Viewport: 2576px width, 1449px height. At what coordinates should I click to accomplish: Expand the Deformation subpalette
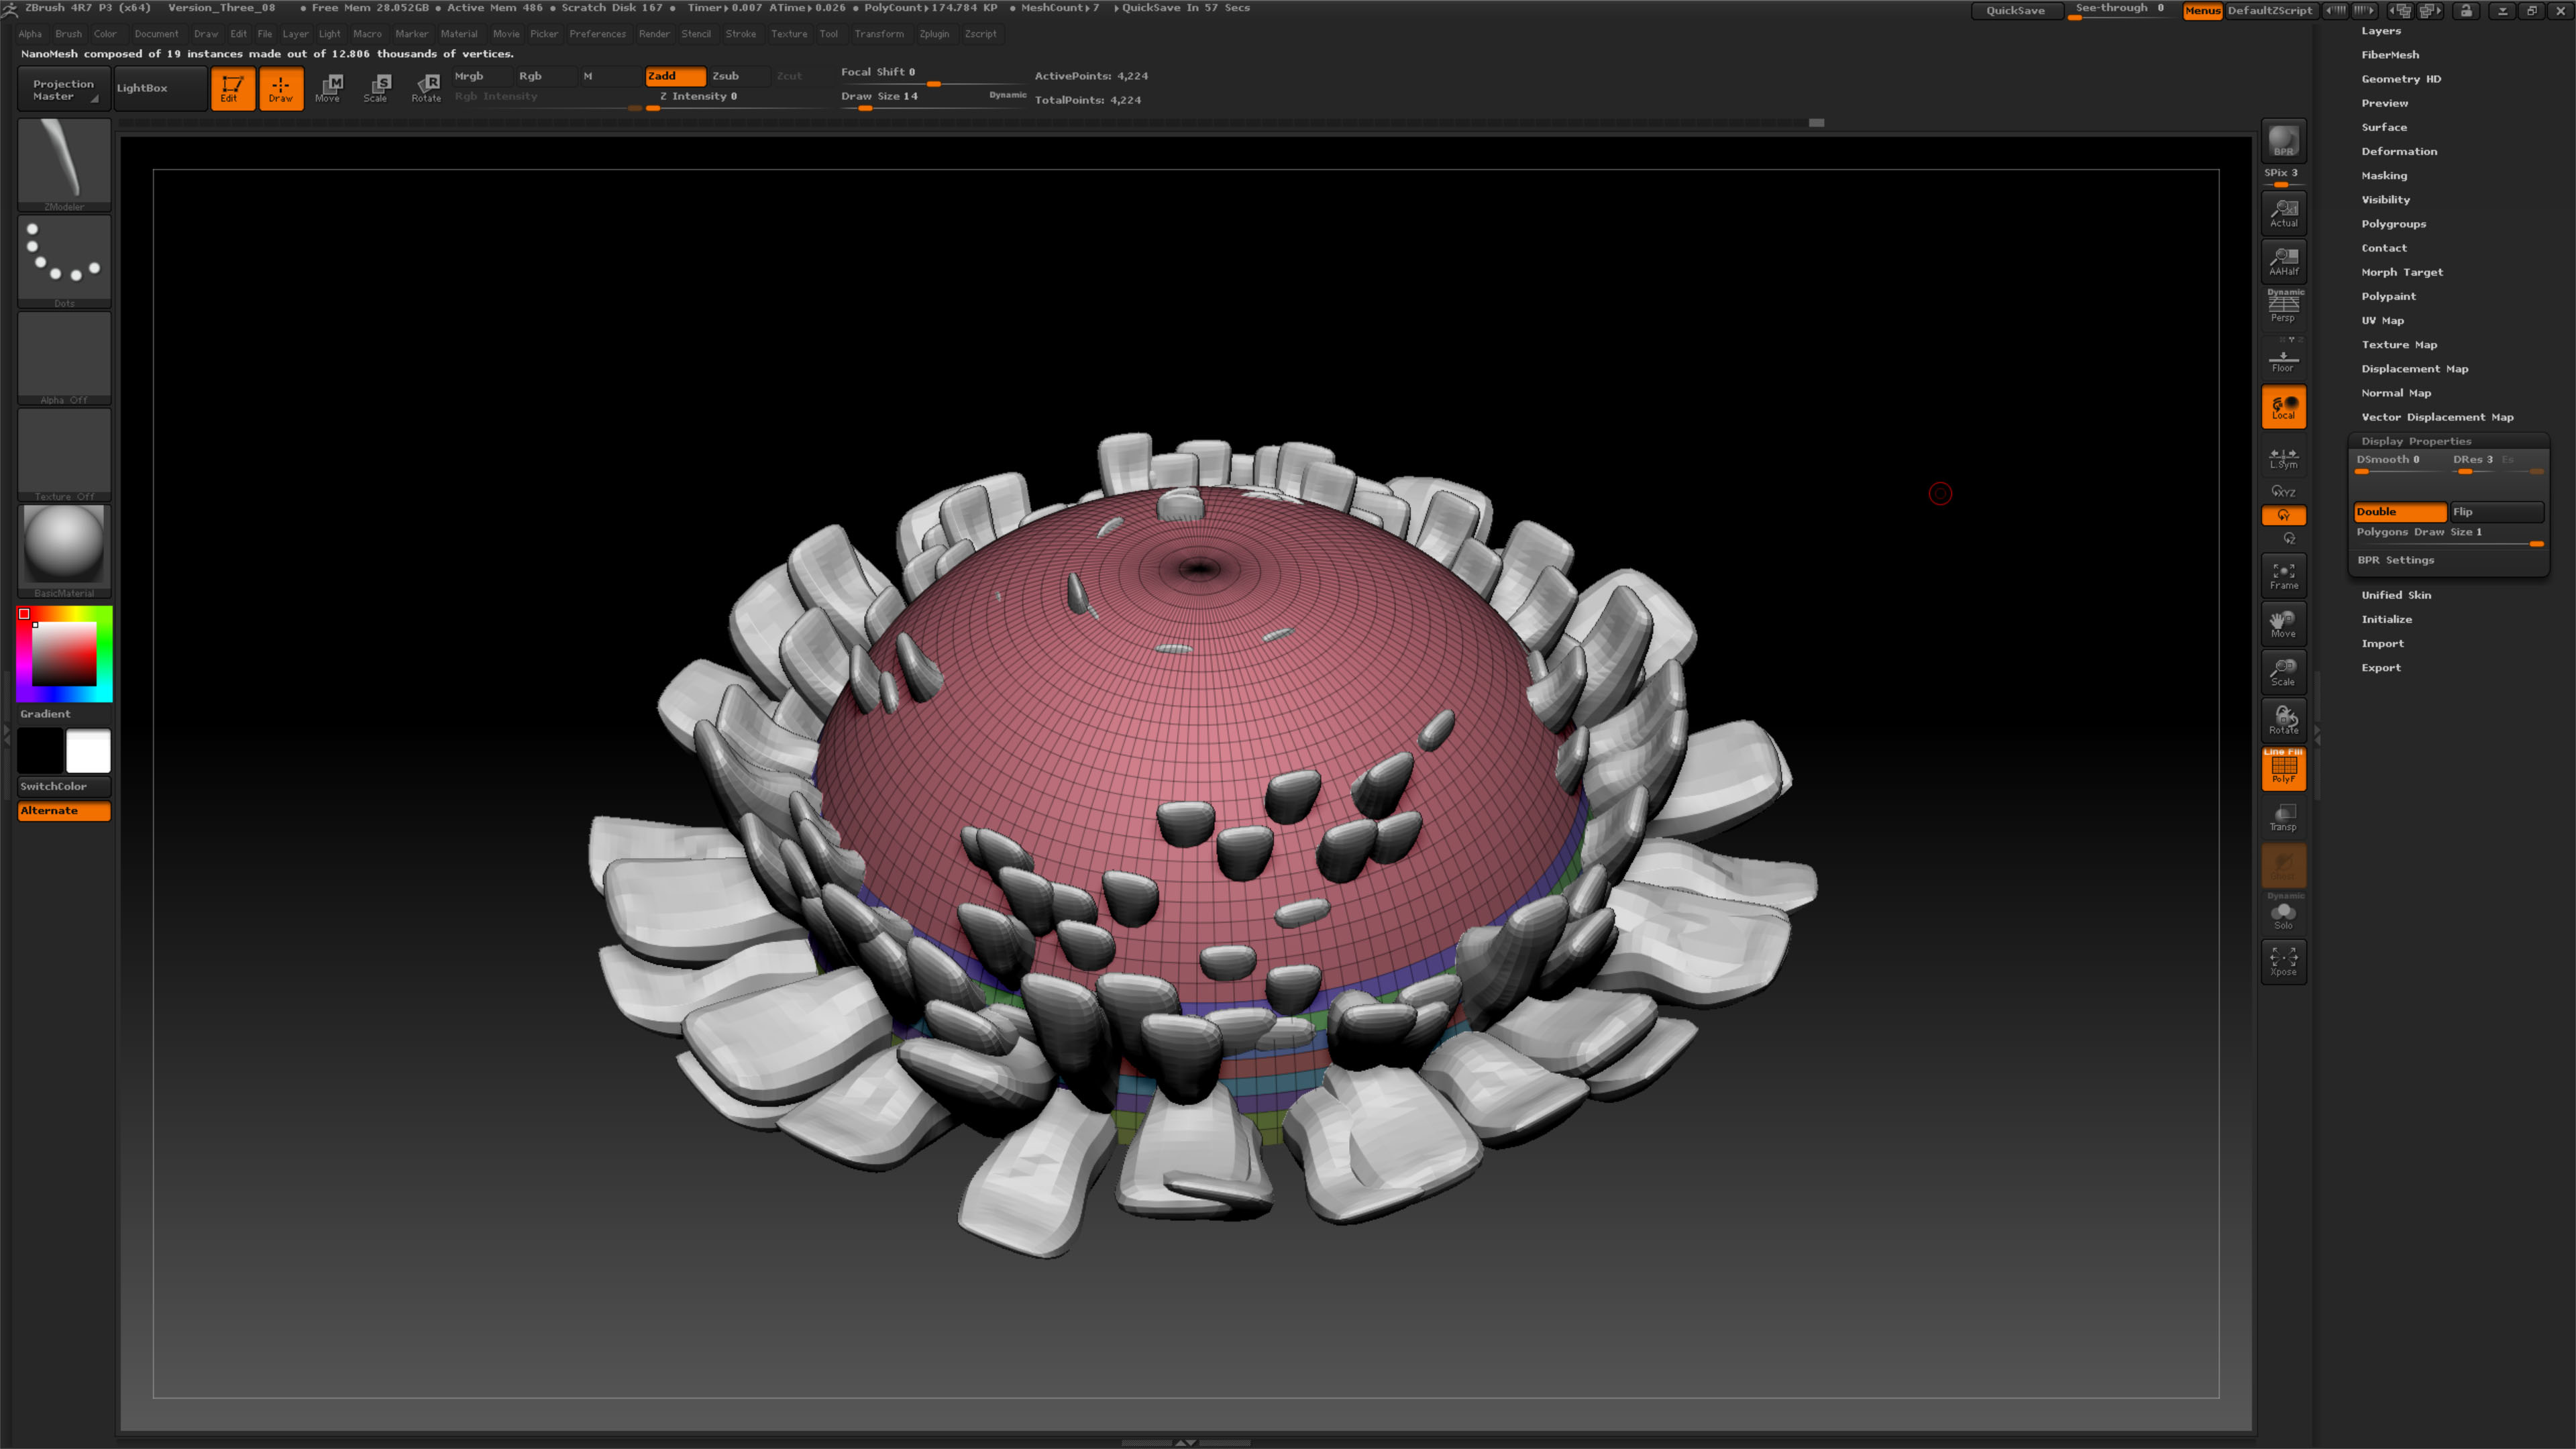[x=2399, y=152]
